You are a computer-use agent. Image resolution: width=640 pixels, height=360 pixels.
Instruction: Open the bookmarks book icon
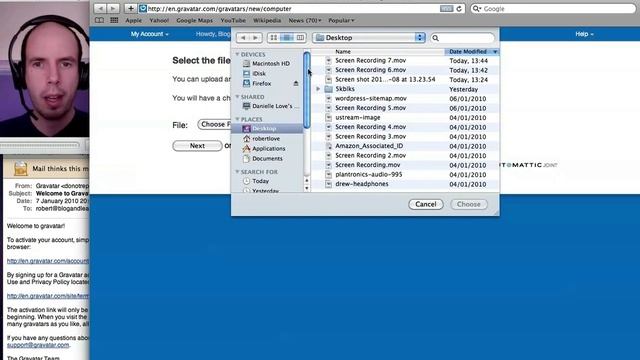tap(99, 20)
